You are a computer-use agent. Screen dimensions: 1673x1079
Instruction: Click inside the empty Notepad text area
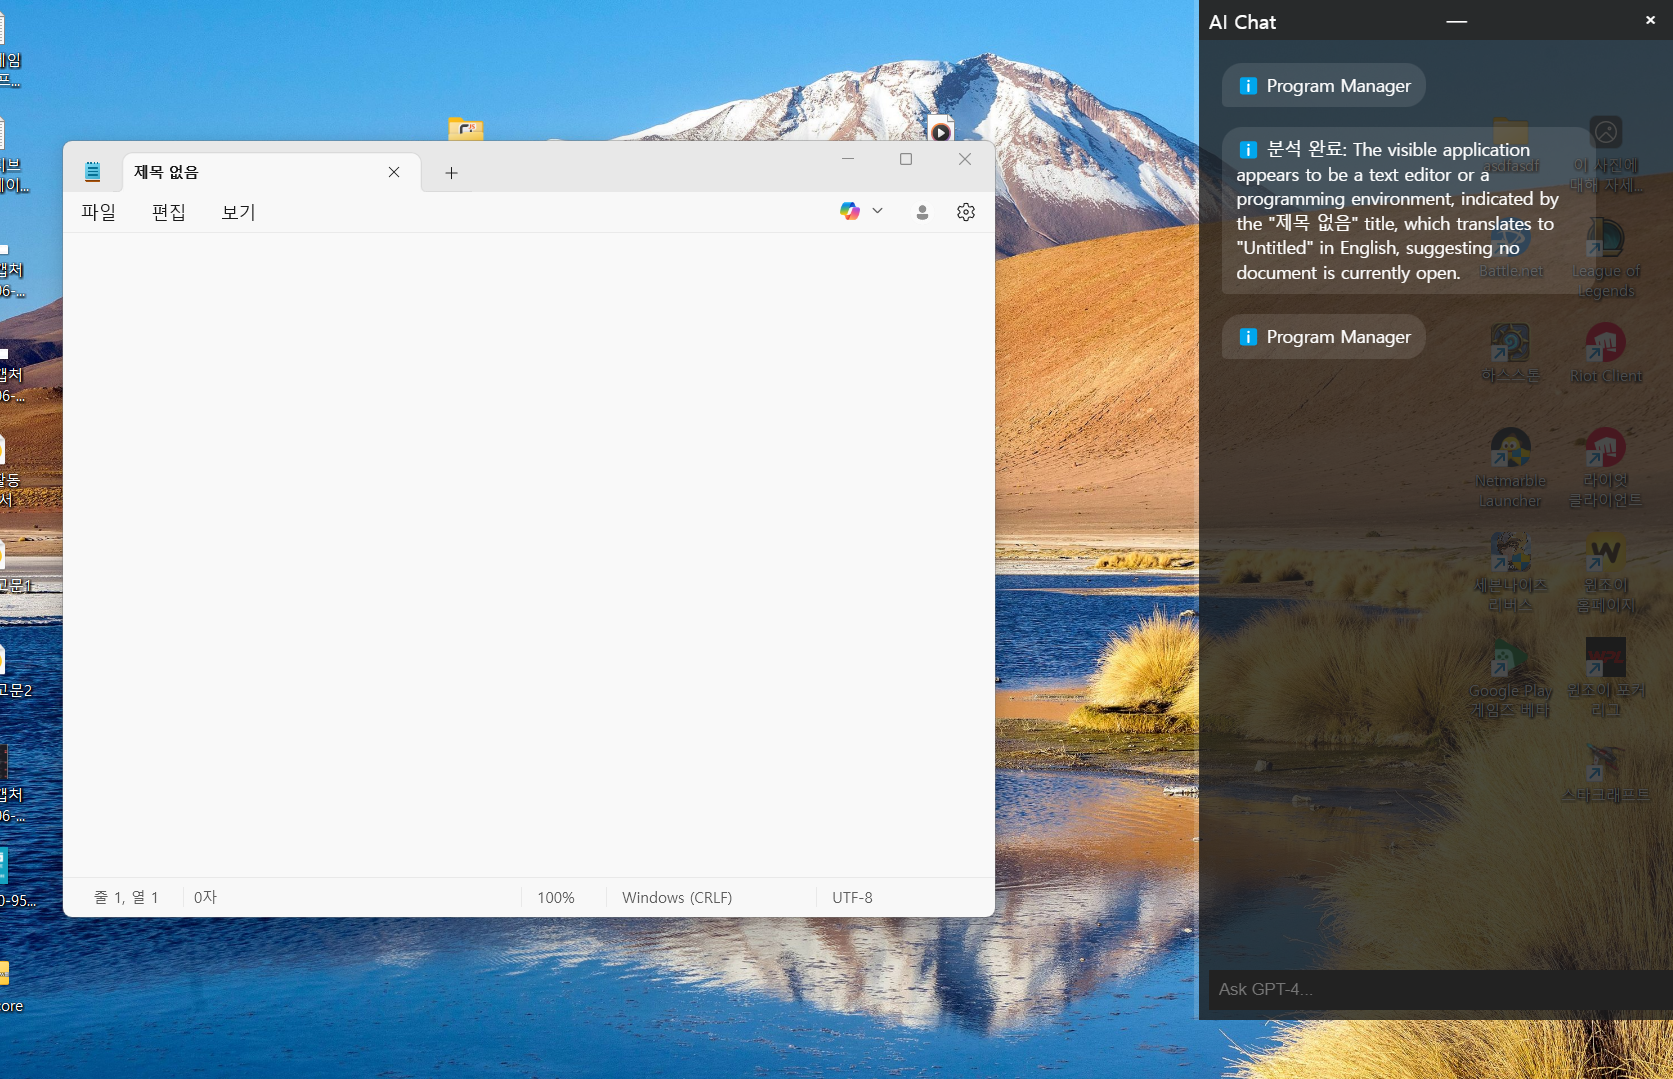(529, 555)
